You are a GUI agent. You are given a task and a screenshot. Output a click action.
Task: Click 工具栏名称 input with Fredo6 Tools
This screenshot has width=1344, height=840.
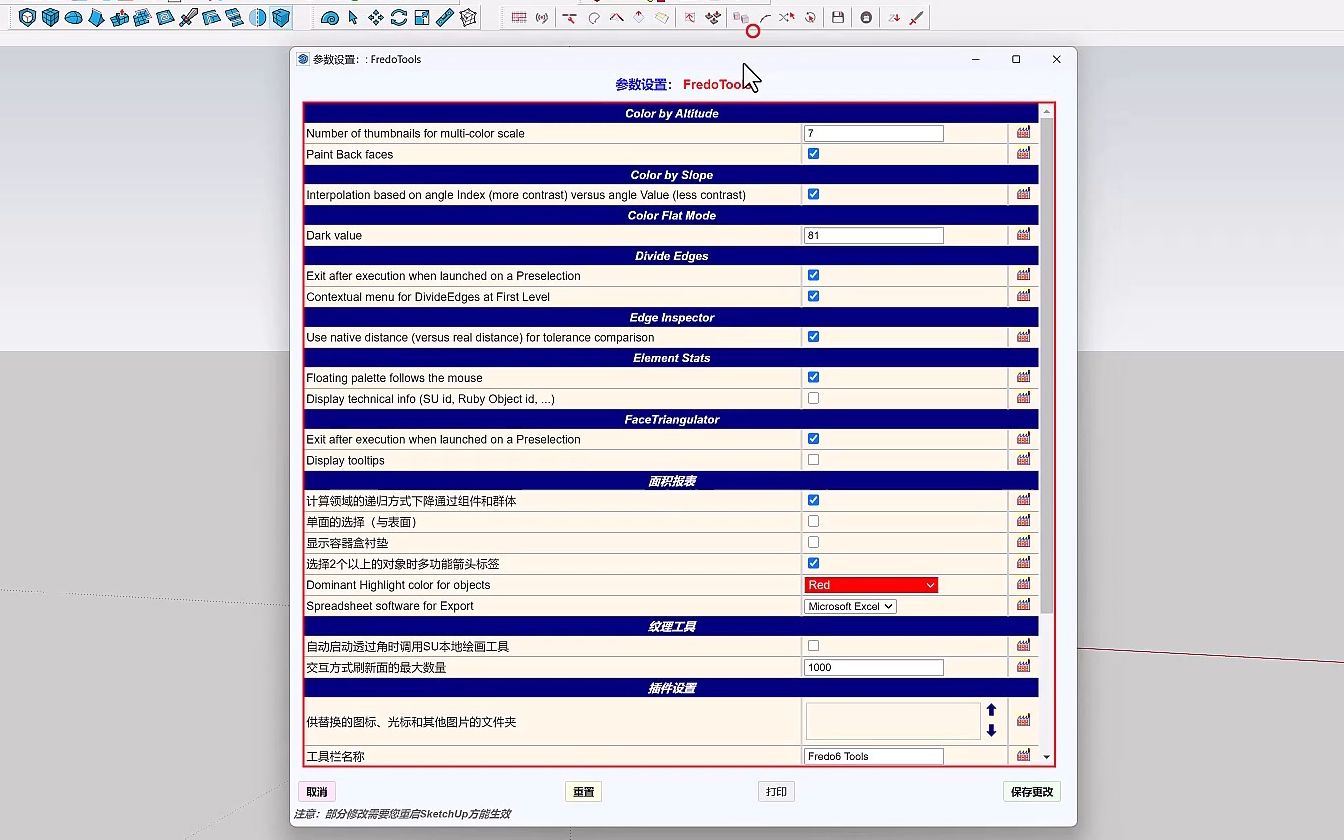[874, 756]
